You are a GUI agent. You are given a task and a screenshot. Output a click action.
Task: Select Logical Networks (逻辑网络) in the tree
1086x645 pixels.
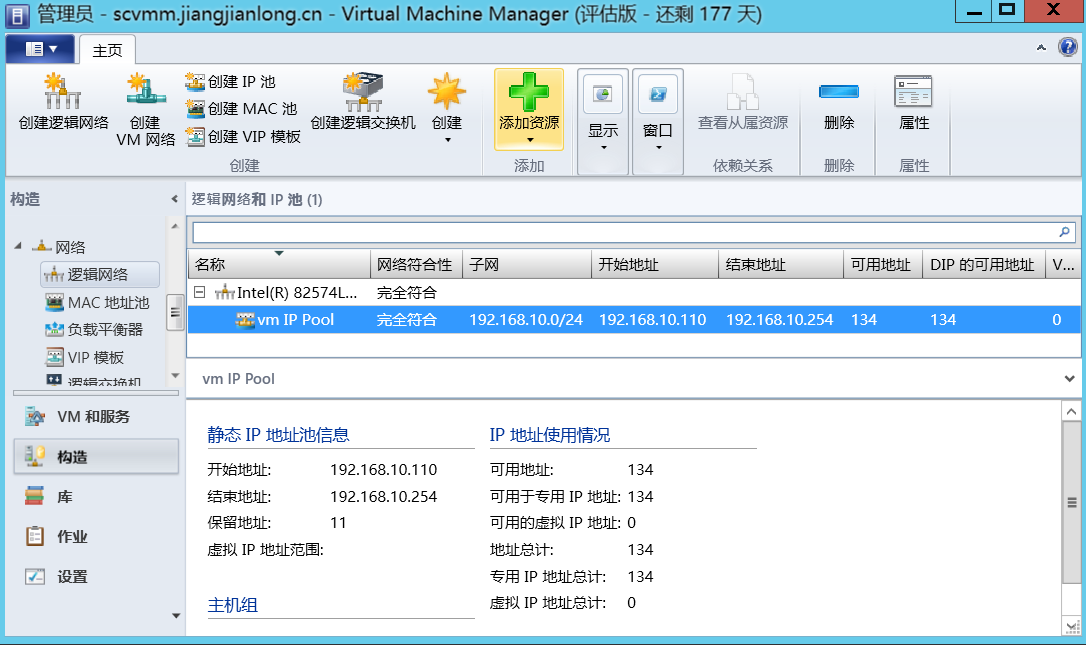(100, 274)
